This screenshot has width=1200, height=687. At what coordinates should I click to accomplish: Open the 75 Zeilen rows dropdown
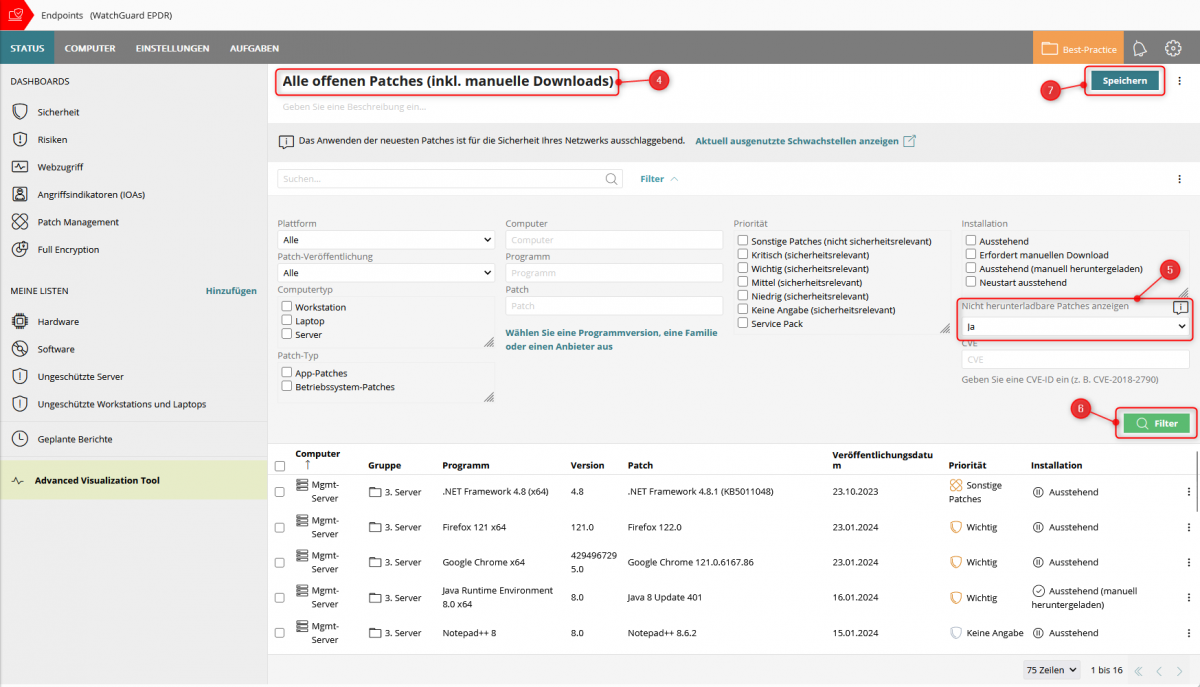pyautogui.click(x=1051, y=670)
